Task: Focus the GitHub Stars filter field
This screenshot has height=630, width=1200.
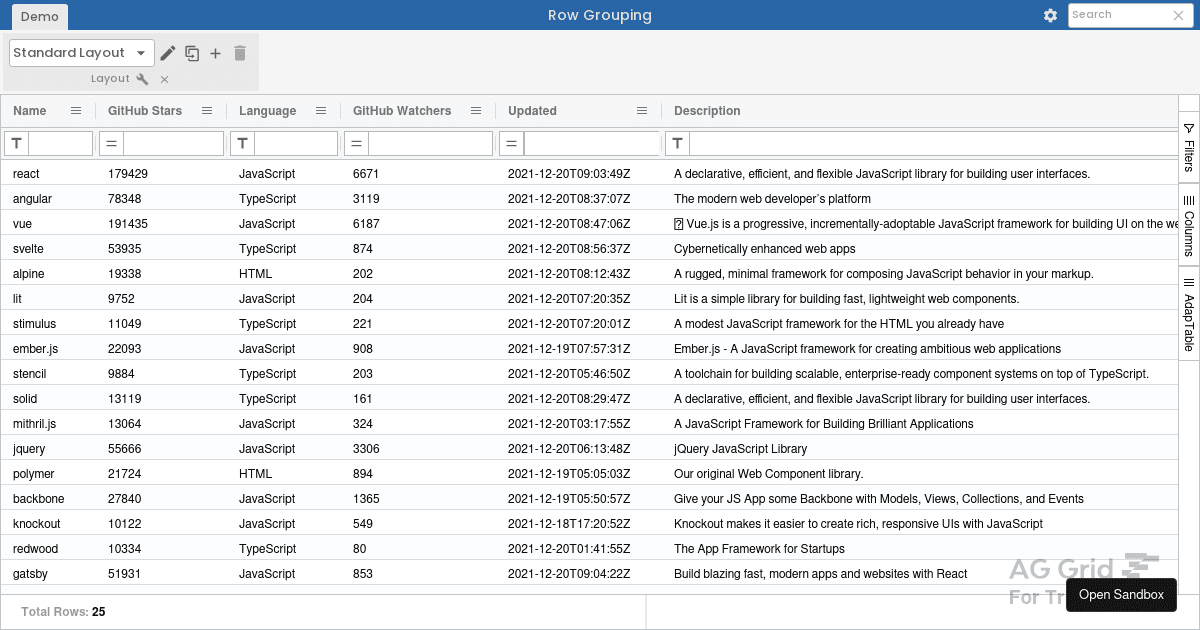Action: 174,144
